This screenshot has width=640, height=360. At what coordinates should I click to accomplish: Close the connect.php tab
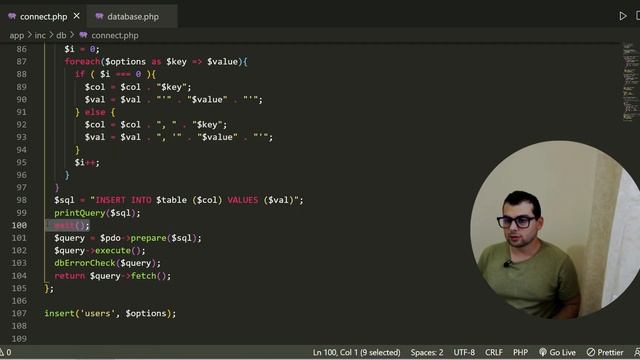[x=77, y=16]
